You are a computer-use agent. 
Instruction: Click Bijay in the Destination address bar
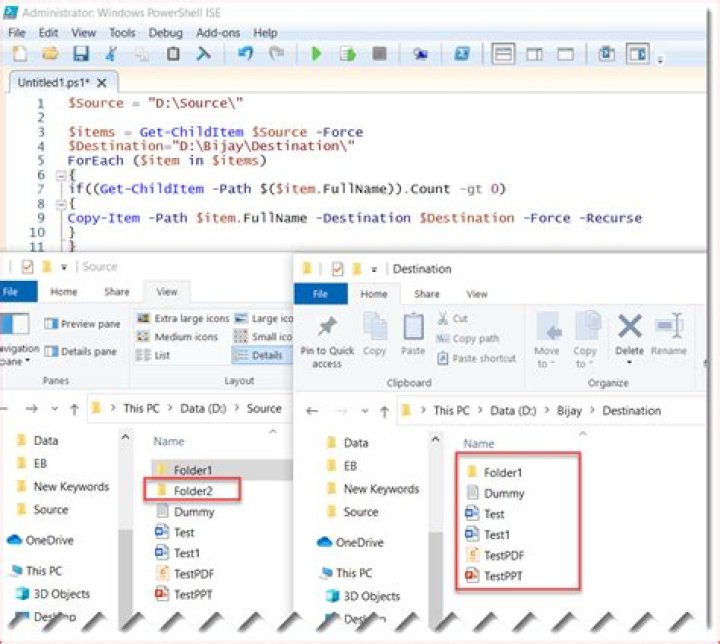pos(569,411)
